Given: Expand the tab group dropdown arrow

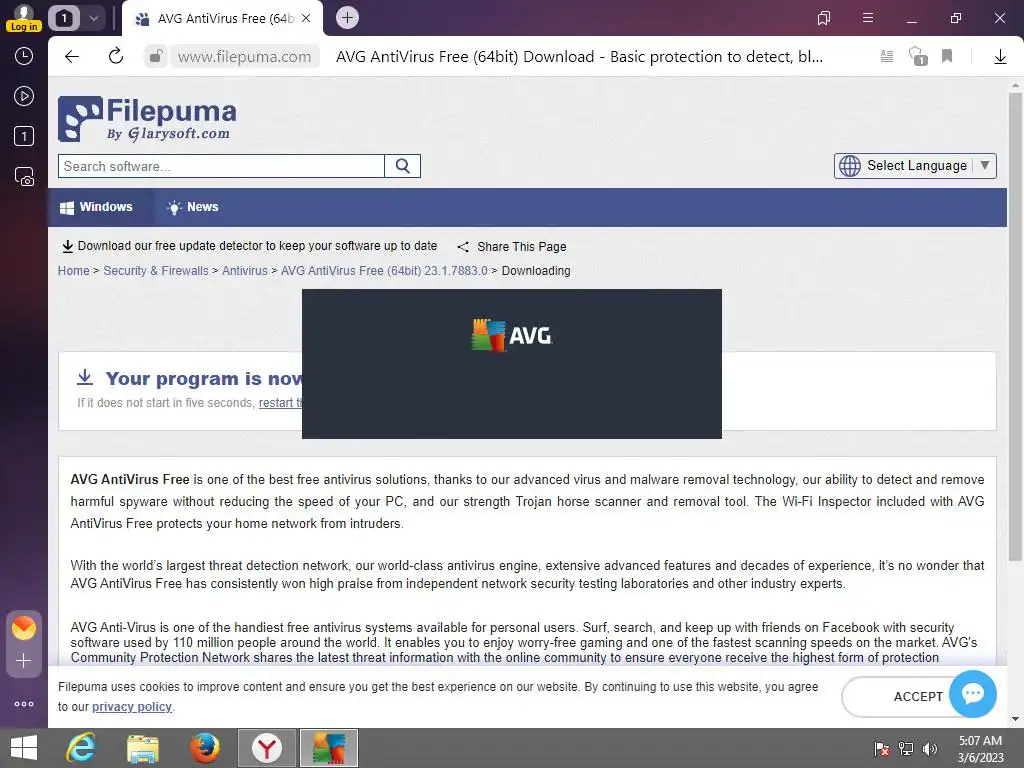Looking at the screenshot, I should 93,18.
